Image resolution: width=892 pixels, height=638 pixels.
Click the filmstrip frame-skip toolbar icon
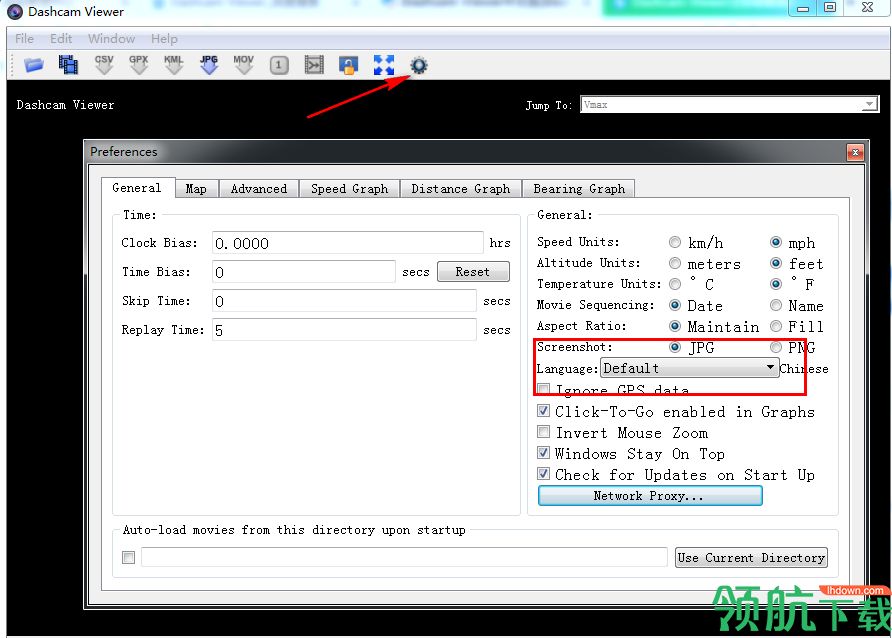pos(314,65)
